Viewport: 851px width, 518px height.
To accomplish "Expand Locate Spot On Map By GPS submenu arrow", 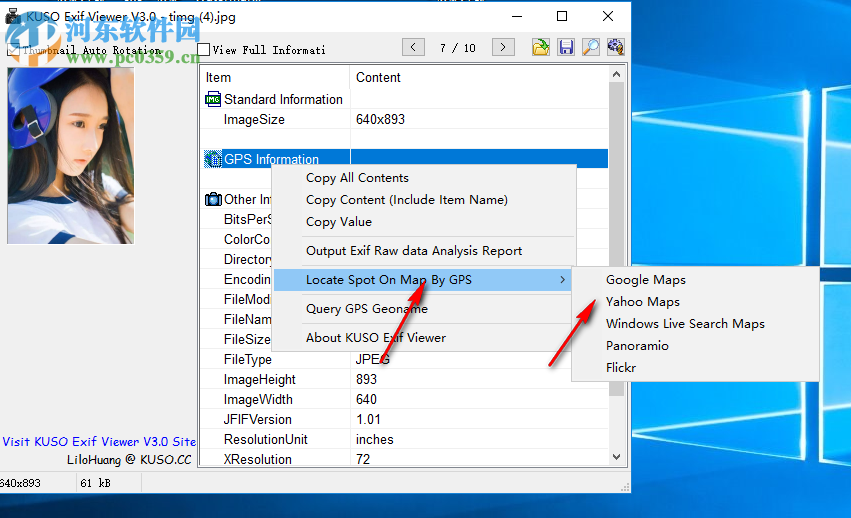I will (562, 280).
